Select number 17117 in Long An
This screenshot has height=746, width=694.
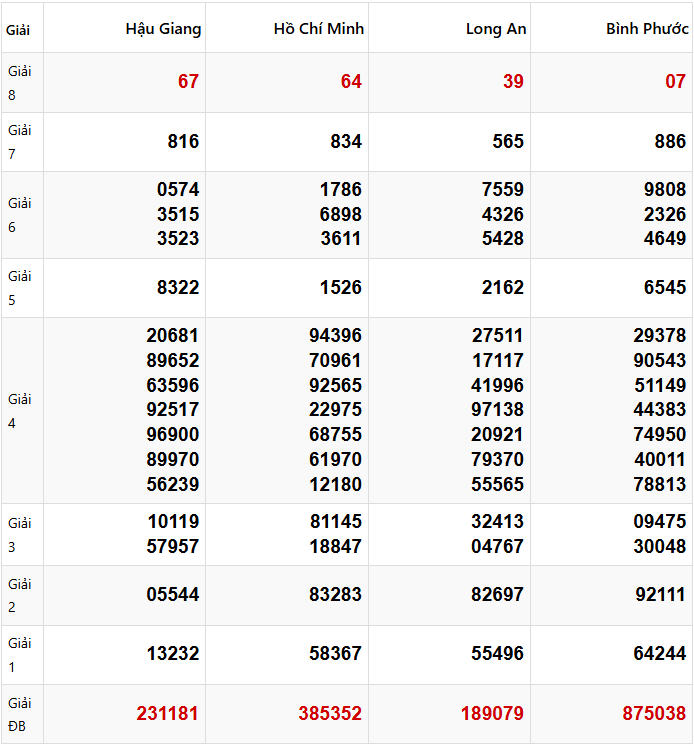498,360
